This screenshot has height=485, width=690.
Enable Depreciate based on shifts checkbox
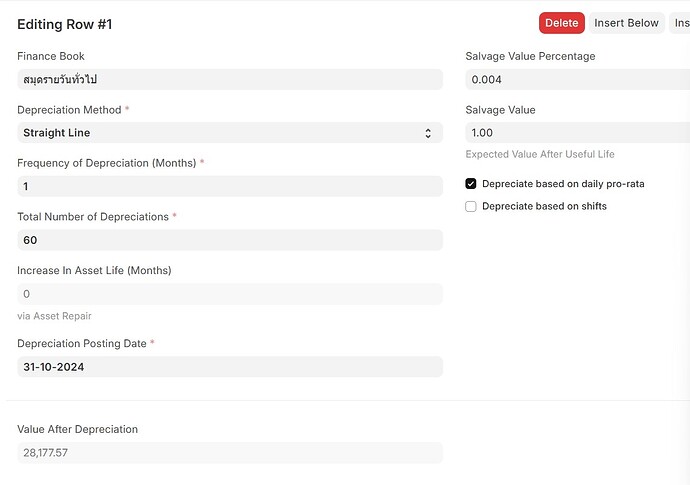click(470, 206)
